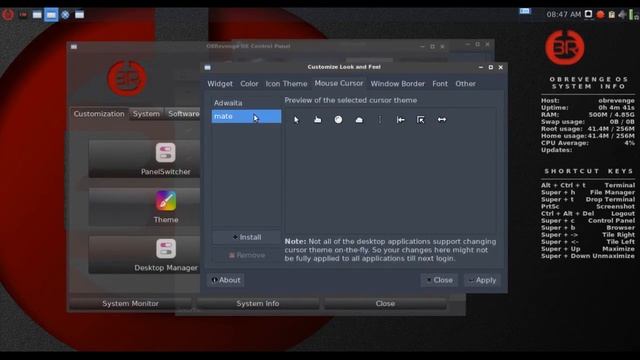Open the OBRevenge main menu logo in panel

[x=8, y=15]
